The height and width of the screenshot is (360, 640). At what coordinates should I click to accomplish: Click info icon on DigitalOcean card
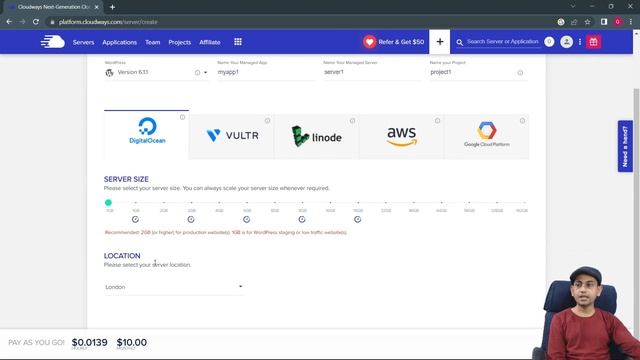tap(182, 117)
